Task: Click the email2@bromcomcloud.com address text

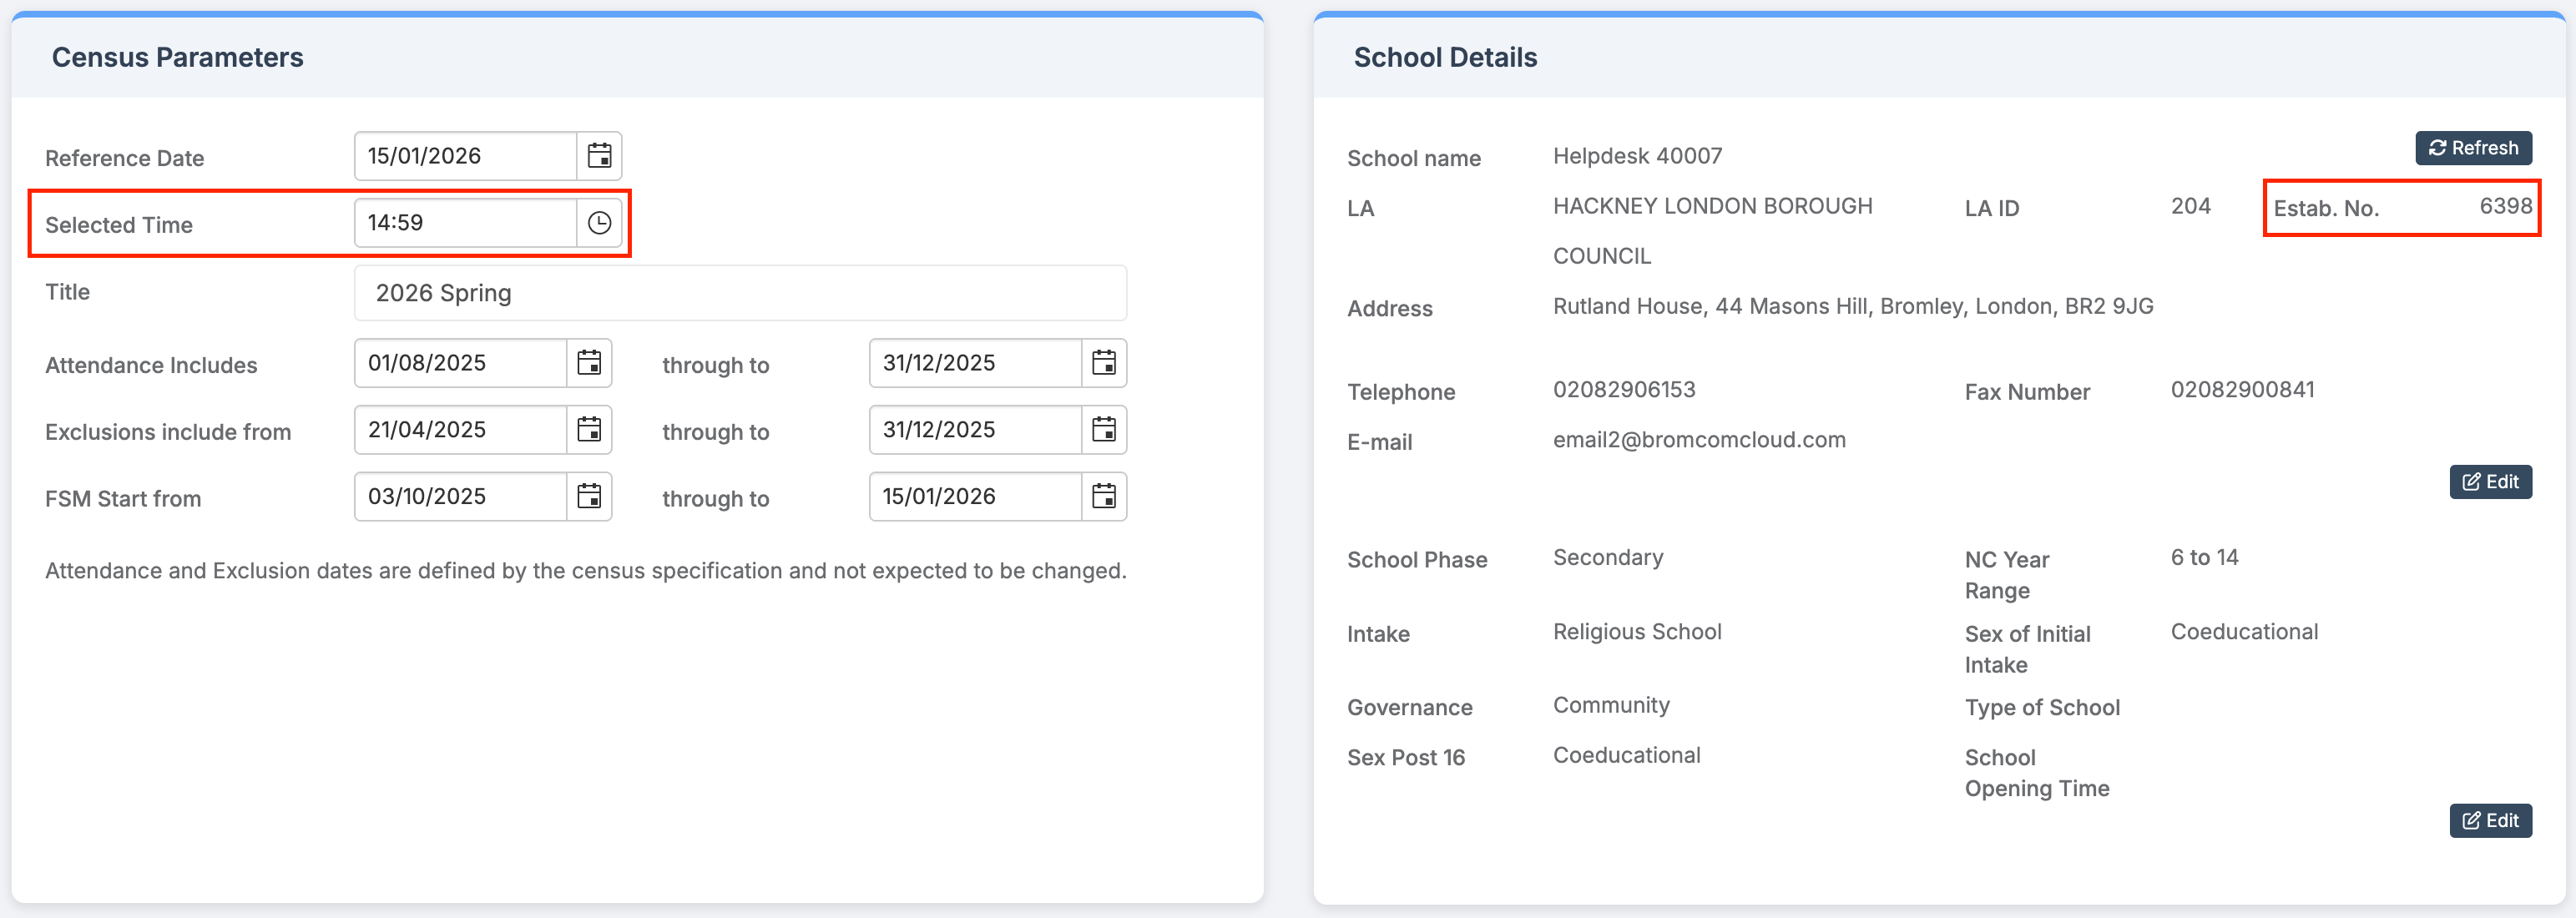Action: coord(1698,440)
